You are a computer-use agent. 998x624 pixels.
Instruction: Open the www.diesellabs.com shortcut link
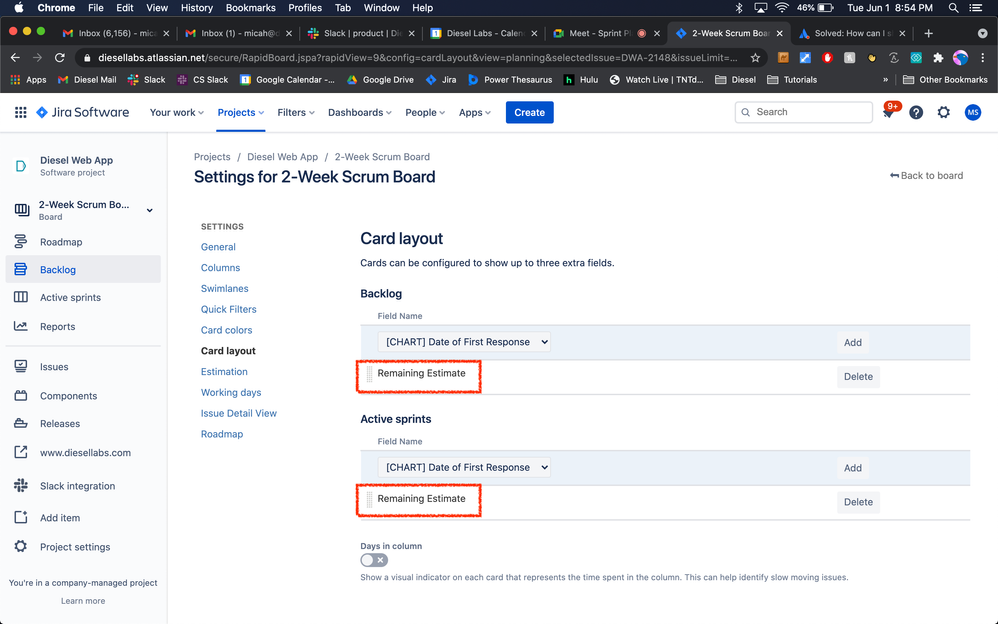83,453
